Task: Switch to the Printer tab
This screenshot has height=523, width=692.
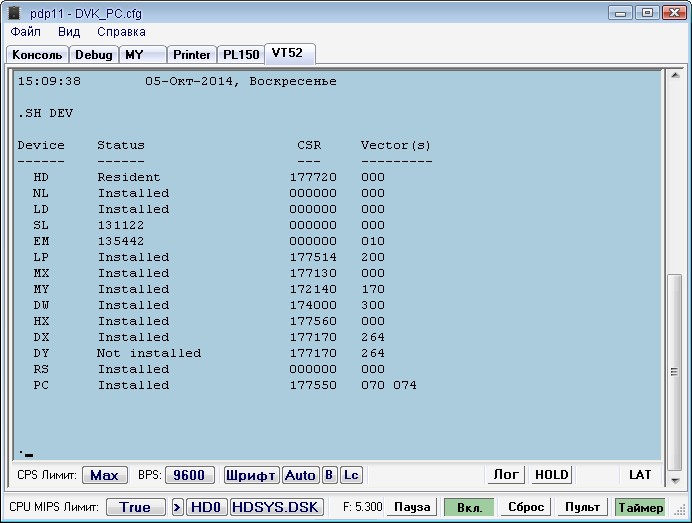Action: [191, 54]
